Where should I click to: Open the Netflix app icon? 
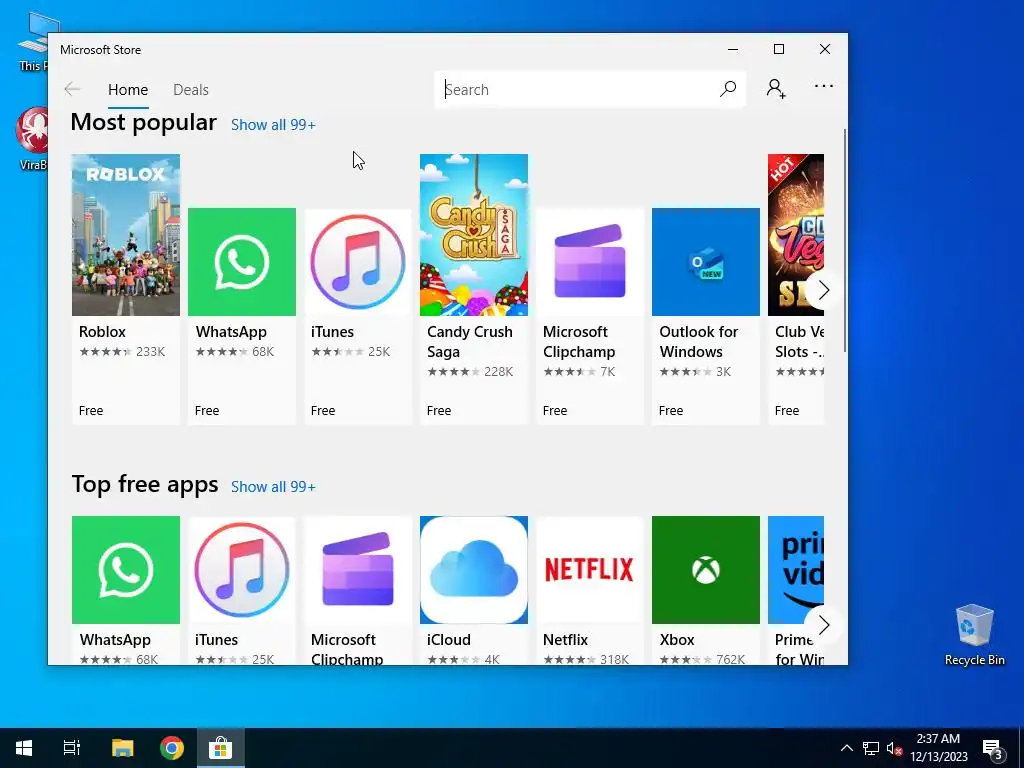[x=590, y=570]
